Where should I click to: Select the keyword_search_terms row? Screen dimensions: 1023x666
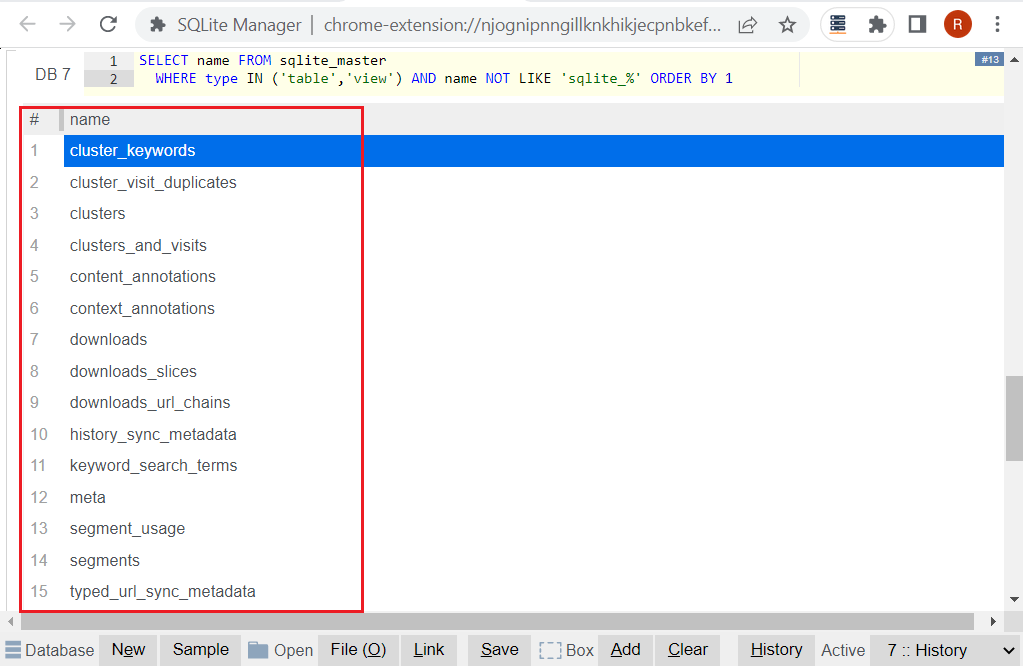pyautogui.click(x=153, y=466)
